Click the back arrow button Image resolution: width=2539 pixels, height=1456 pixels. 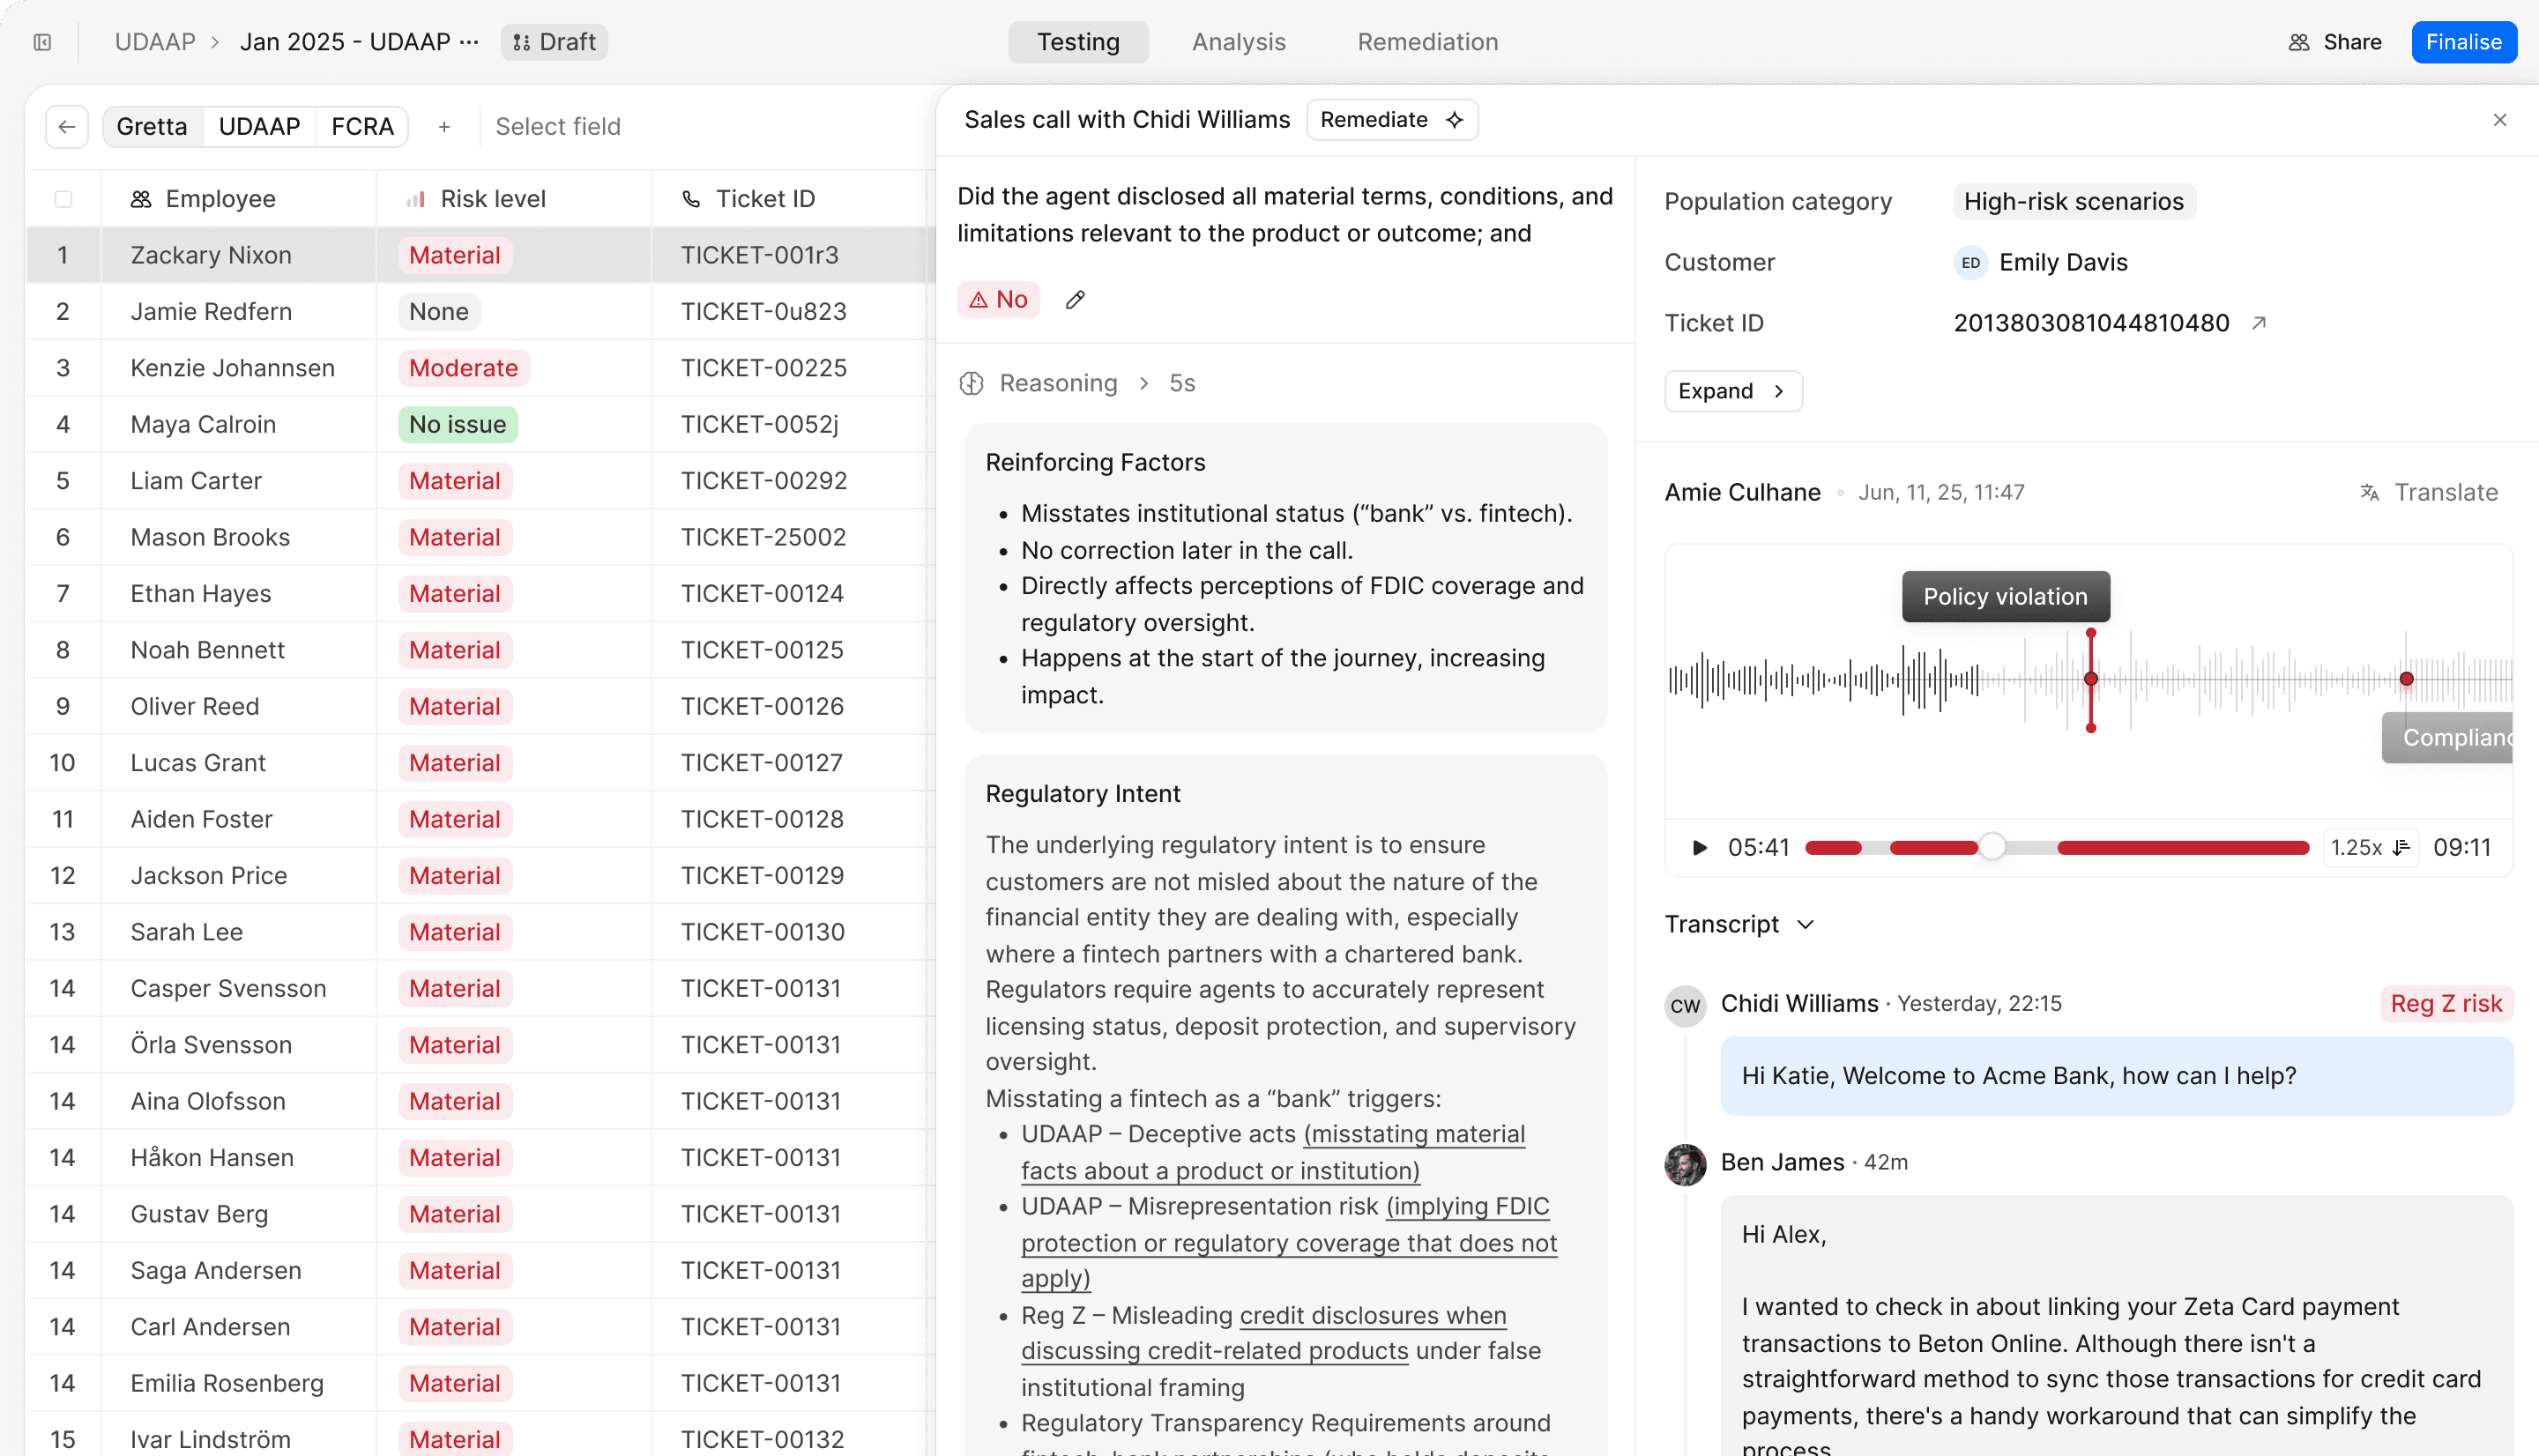click(x=67, y=127)
